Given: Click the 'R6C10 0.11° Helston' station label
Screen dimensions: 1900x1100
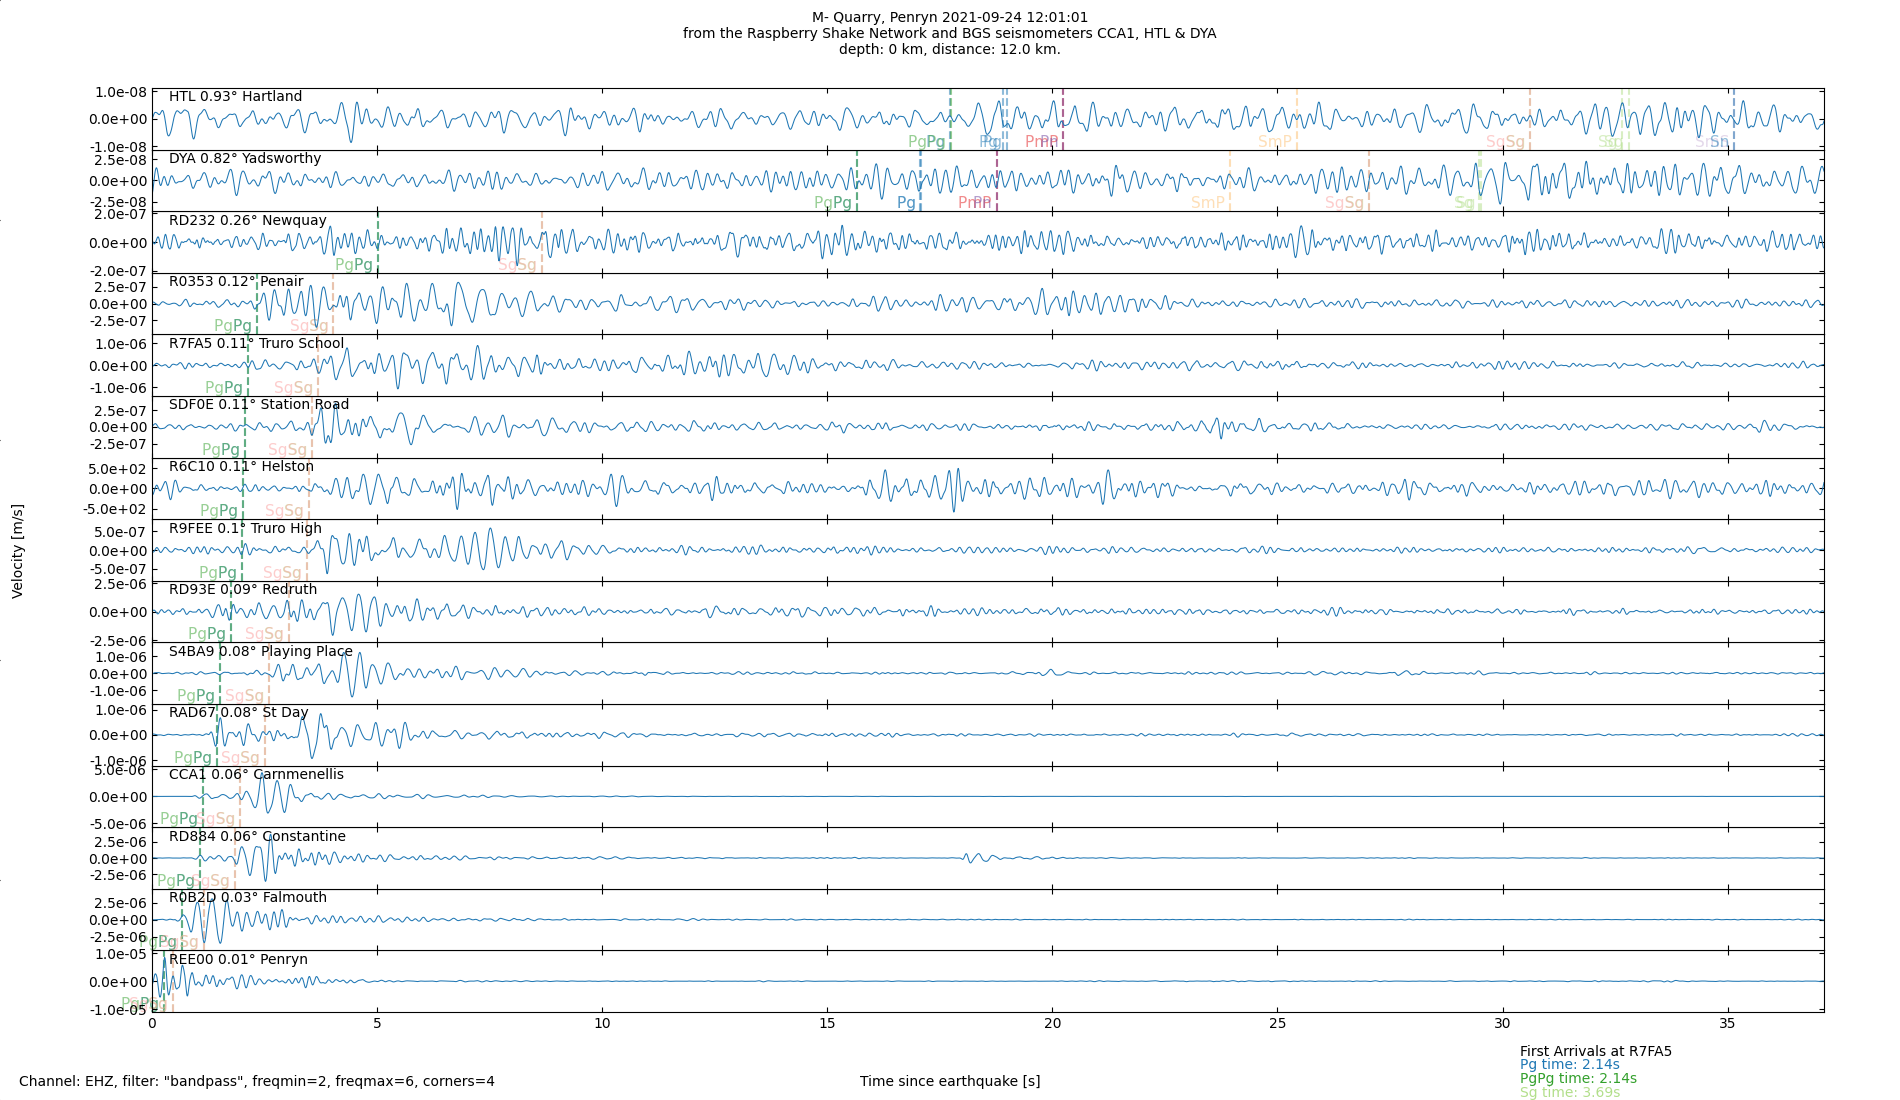Looking at the screenshot, I should click(241, 466).
